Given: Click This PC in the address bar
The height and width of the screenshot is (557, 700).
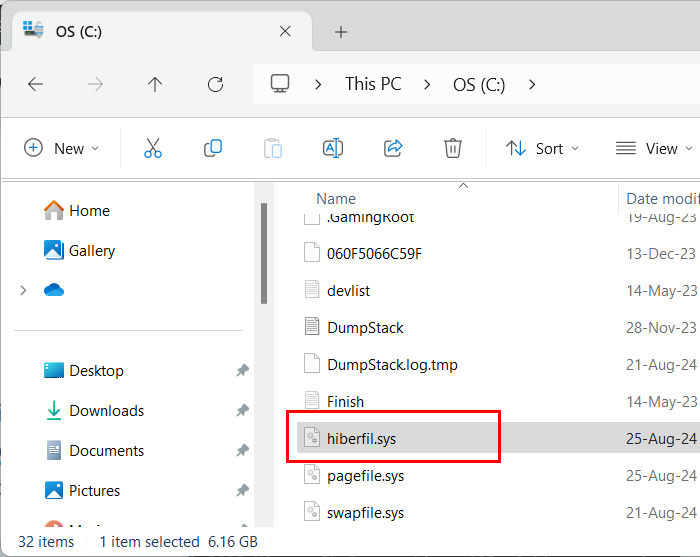Looking at the screenshot, I should 374,85.
